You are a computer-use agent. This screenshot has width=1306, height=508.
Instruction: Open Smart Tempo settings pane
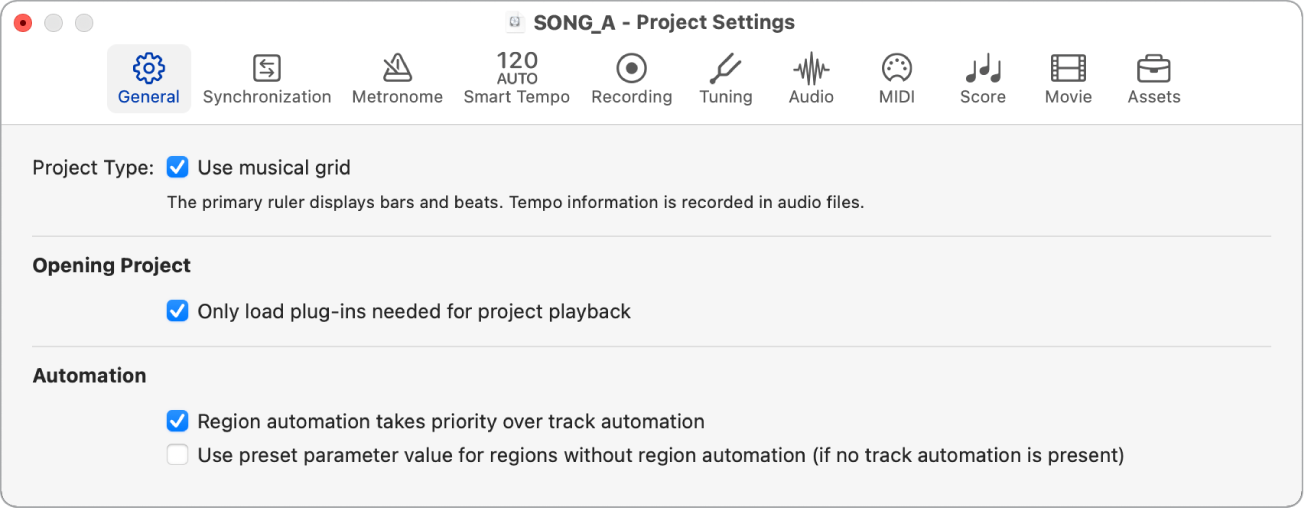[516, 68]
